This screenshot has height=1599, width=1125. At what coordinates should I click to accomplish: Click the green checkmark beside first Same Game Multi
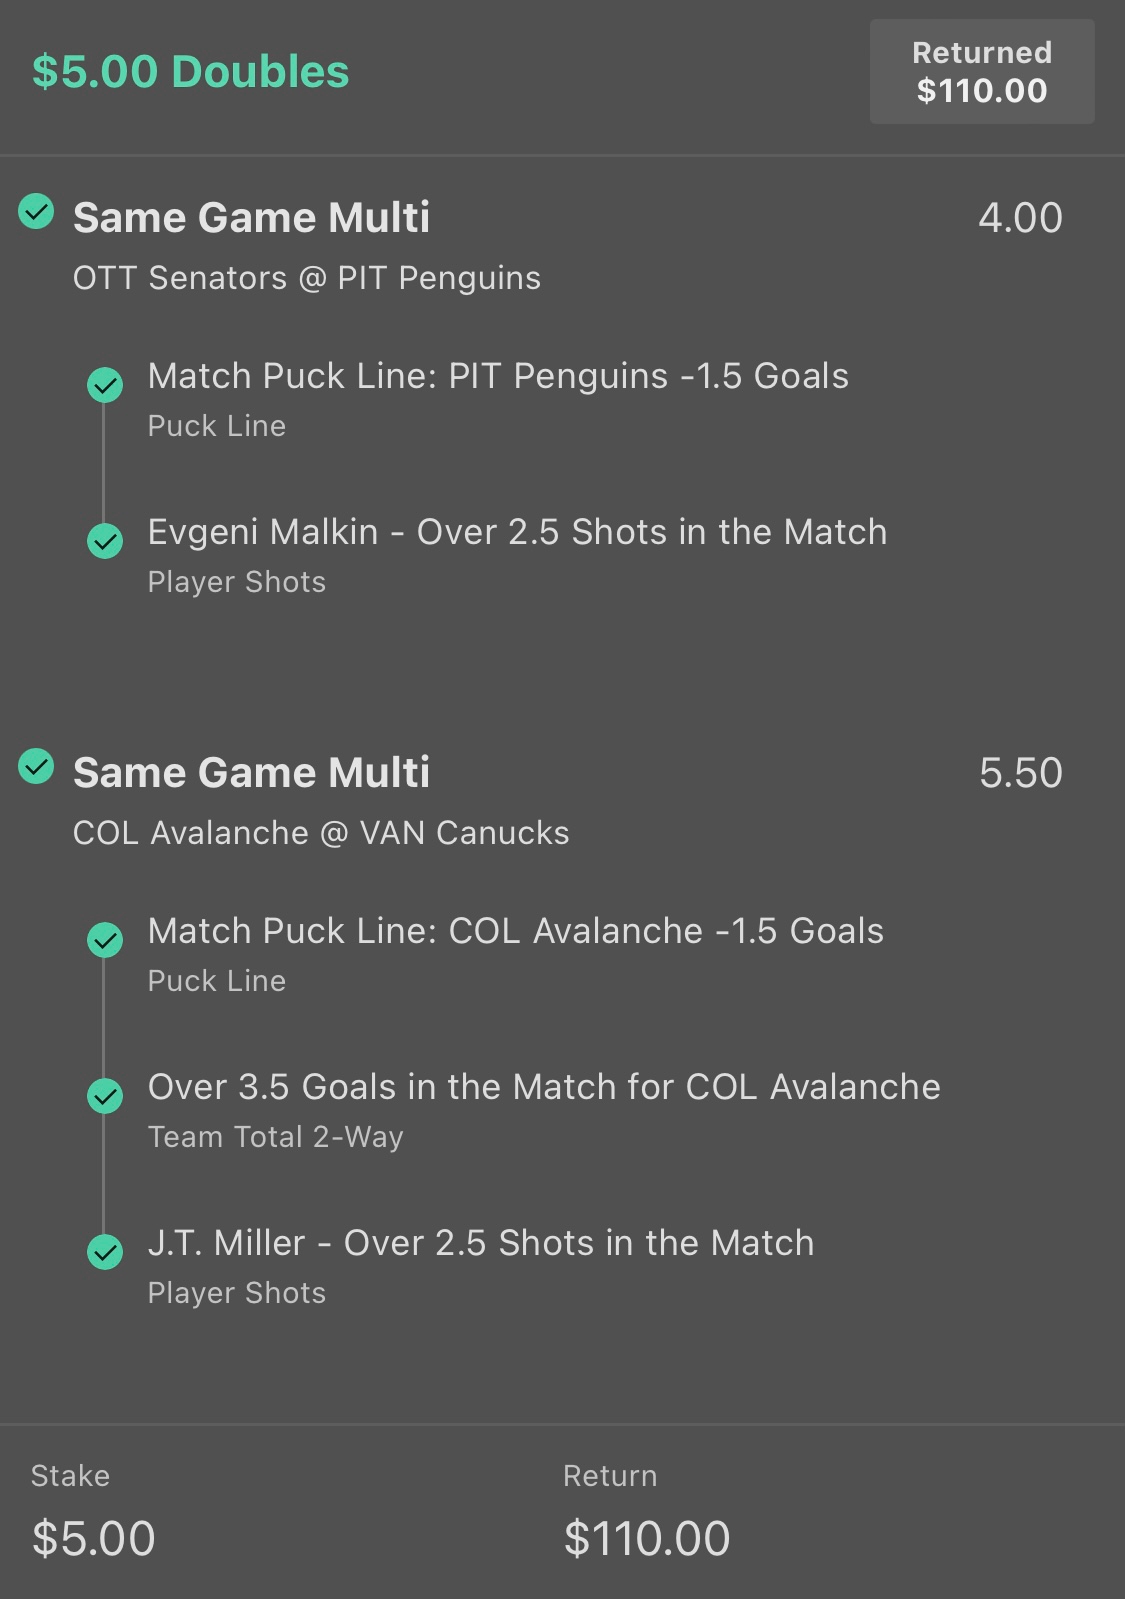pos(37,211)
